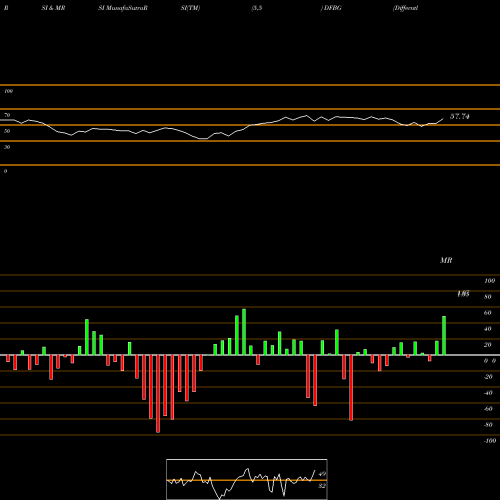500x500 pixels.
Task: Click the 'MR' panel title
Action: 446,260
